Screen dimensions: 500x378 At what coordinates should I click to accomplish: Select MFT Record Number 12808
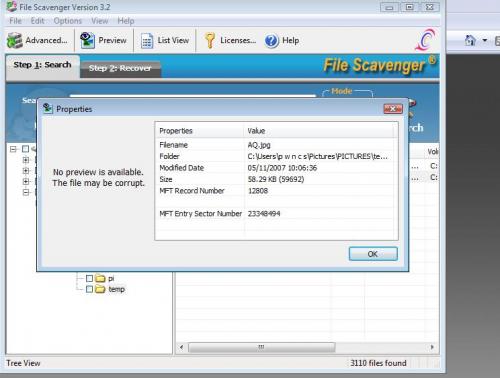[x=258, y=191]
